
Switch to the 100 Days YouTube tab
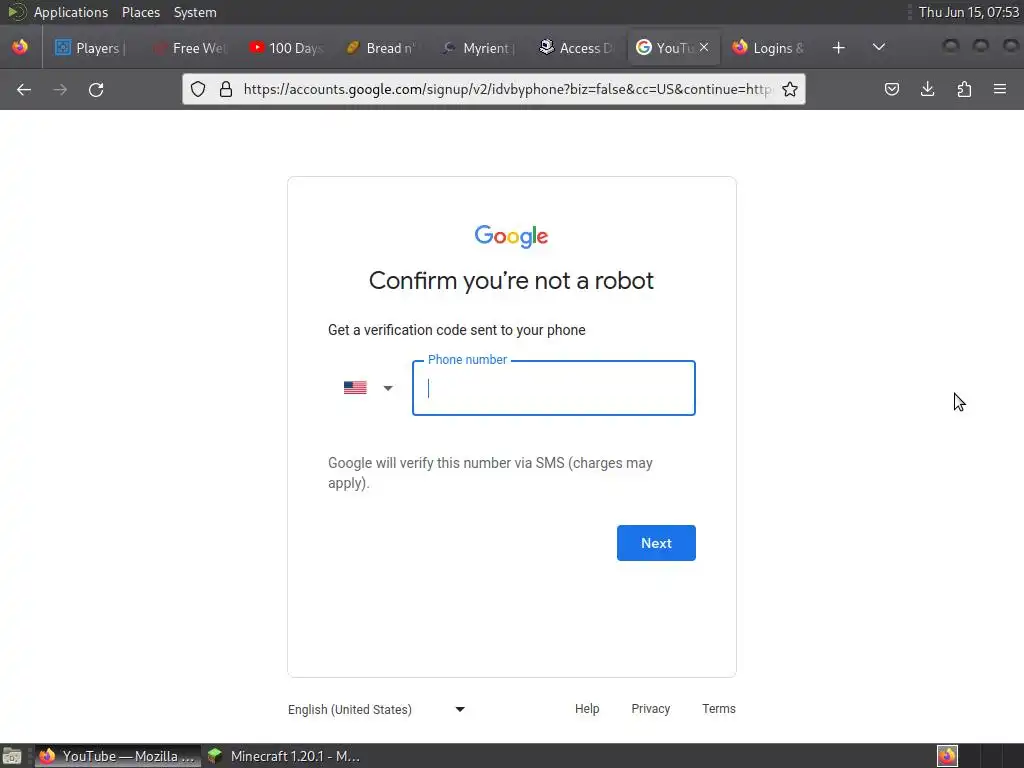287,48
